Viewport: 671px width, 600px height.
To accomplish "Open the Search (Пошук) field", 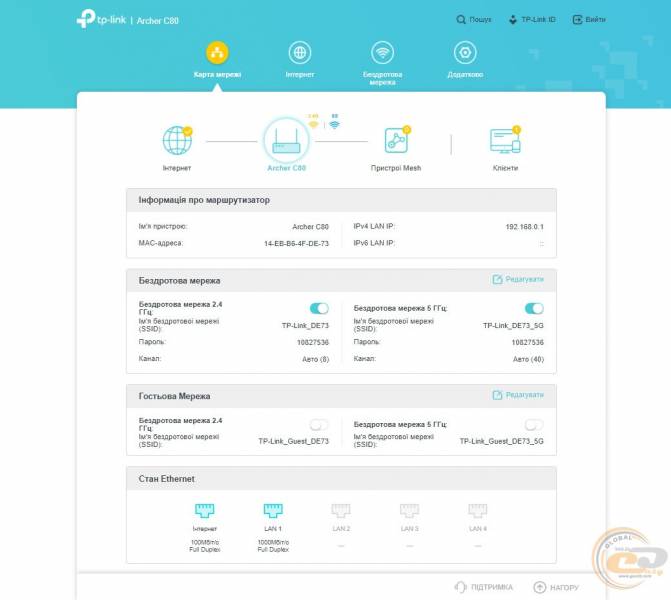I will (473, 20).
